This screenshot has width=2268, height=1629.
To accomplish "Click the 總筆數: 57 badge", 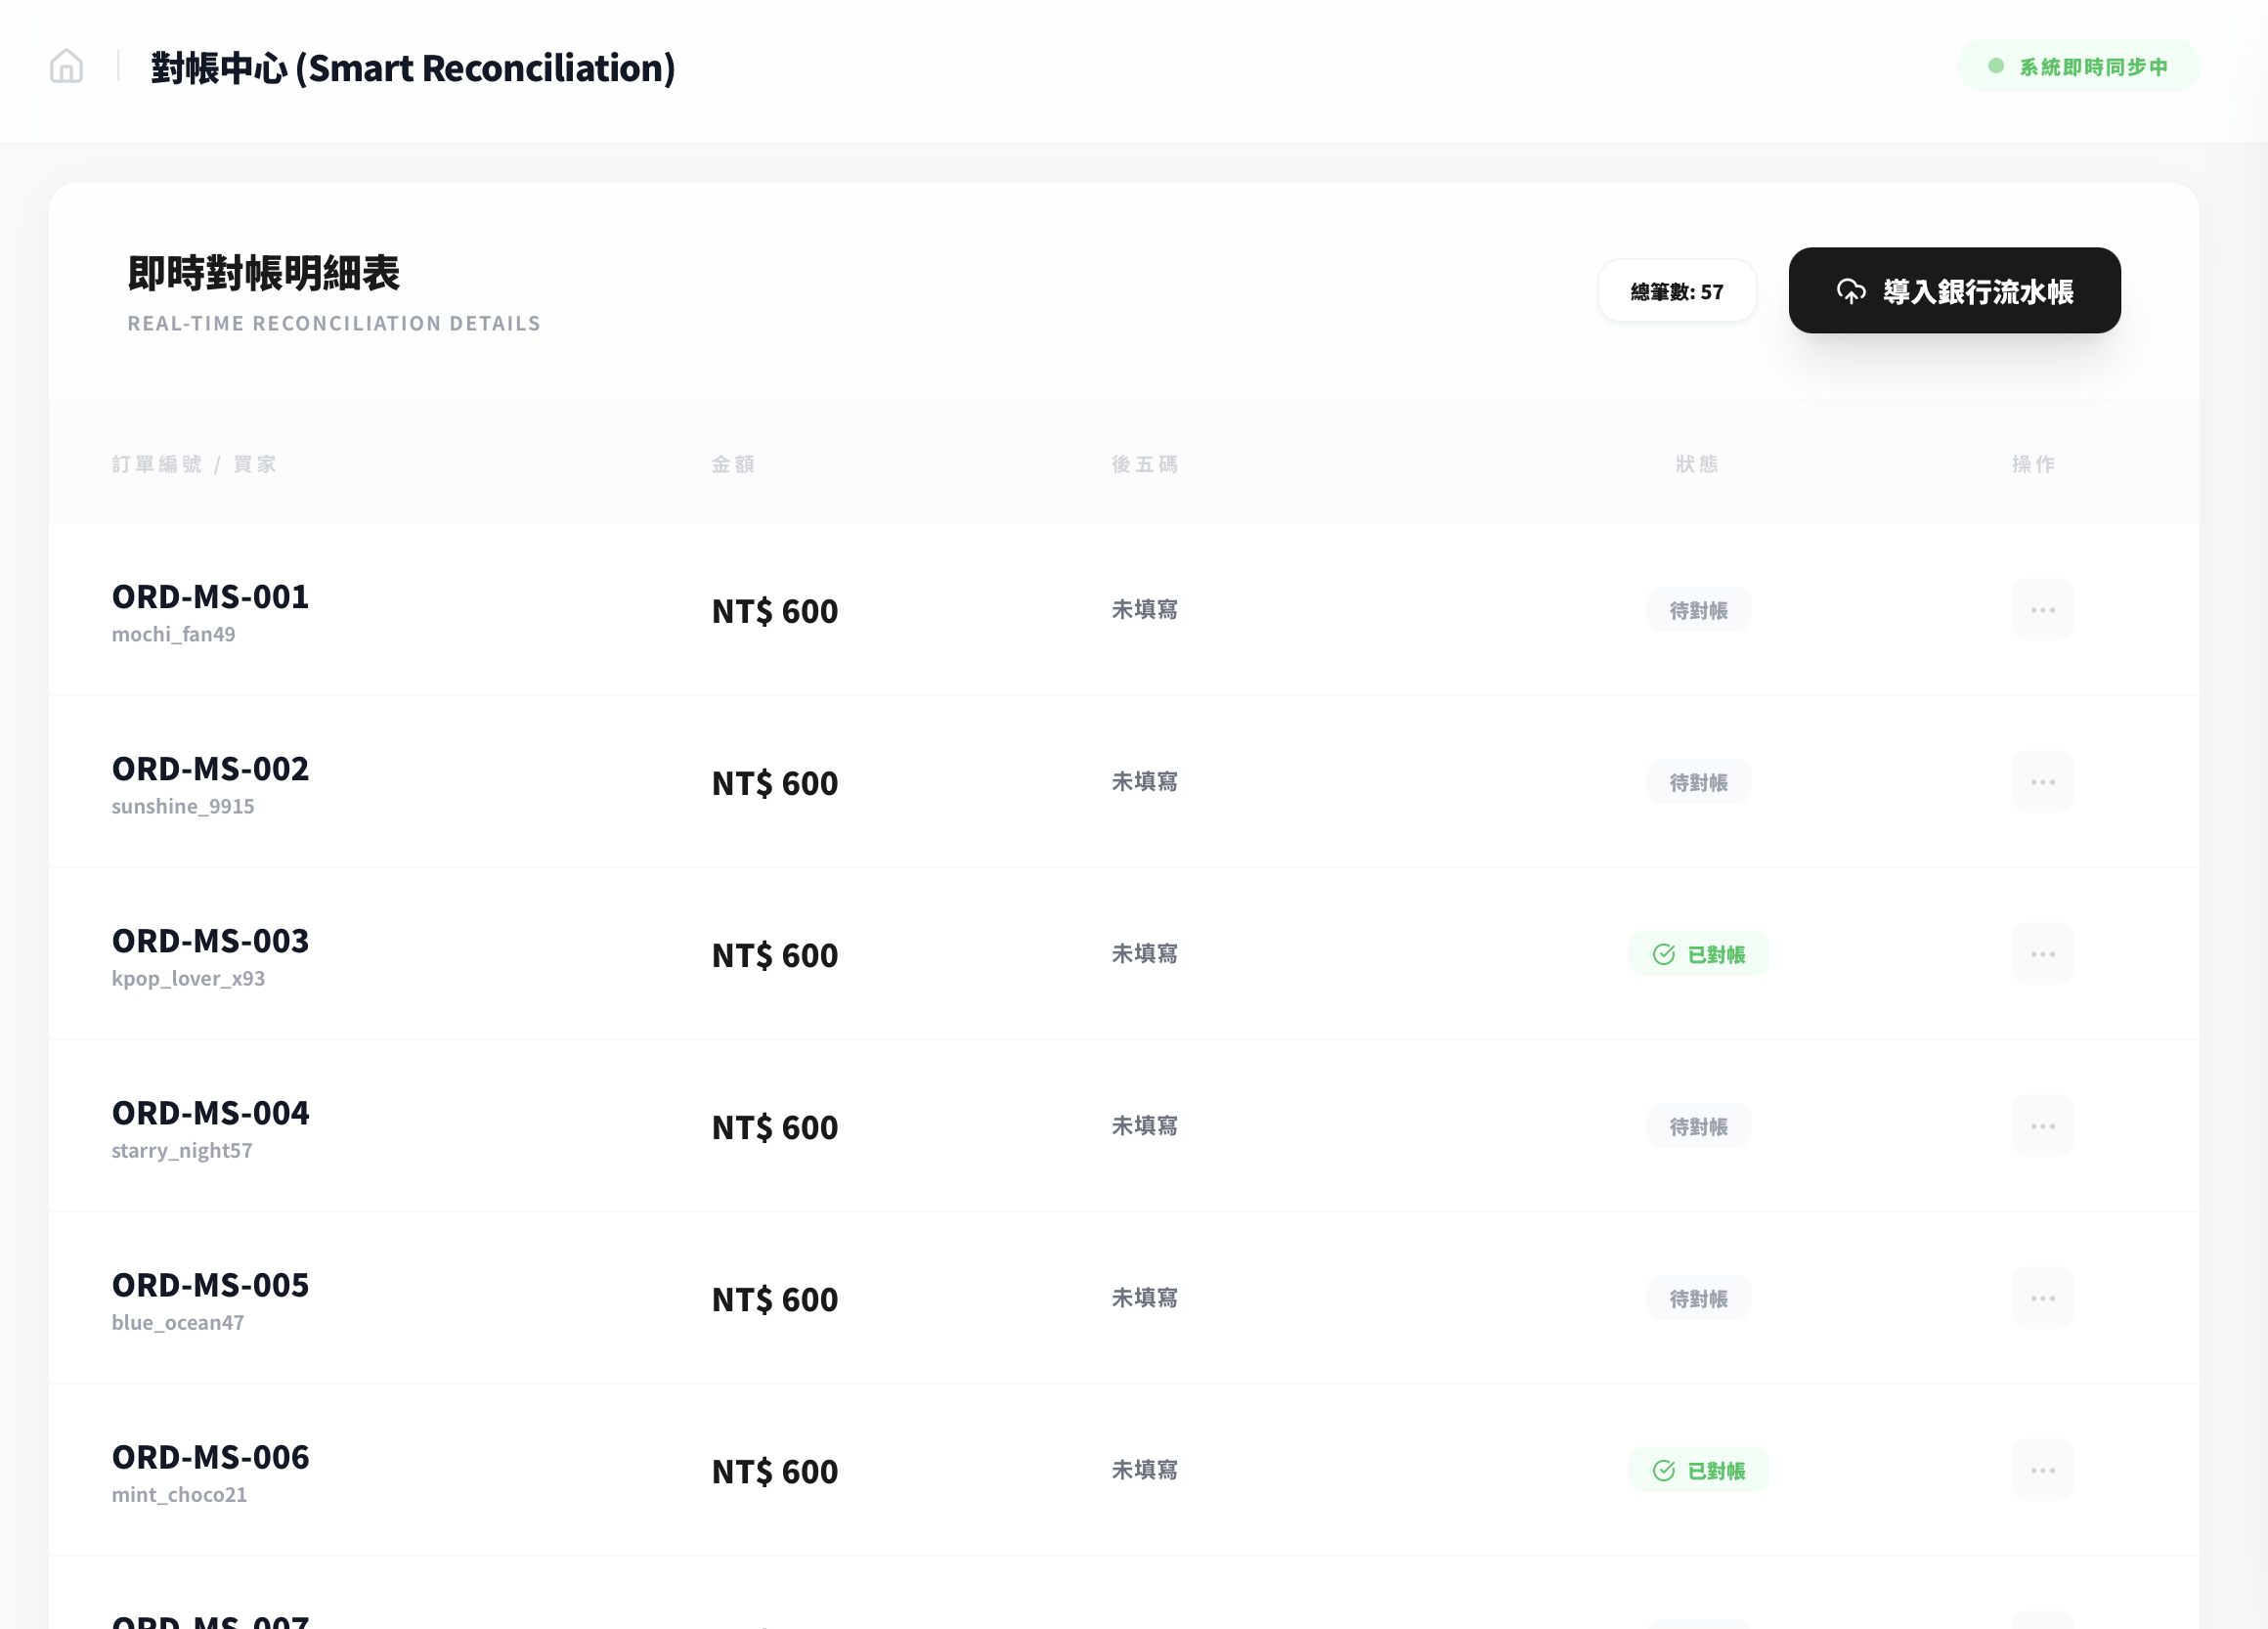I will click(x=1676, y=292).
